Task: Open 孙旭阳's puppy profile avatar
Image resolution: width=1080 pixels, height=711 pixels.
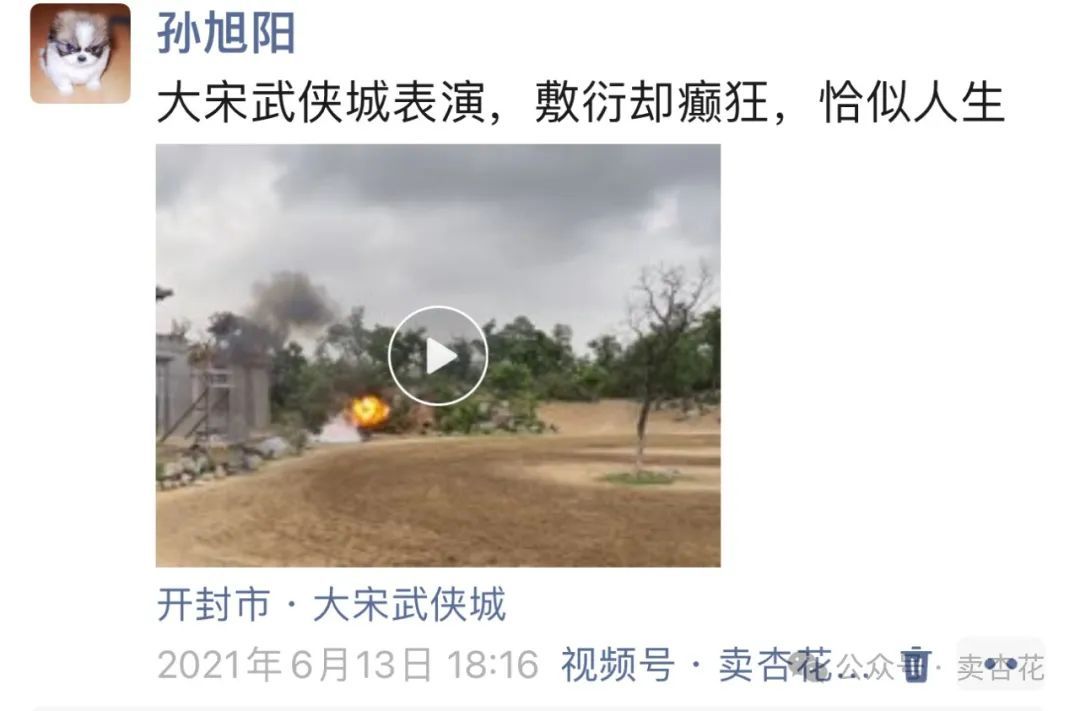Action: click(x=81, y=53)
